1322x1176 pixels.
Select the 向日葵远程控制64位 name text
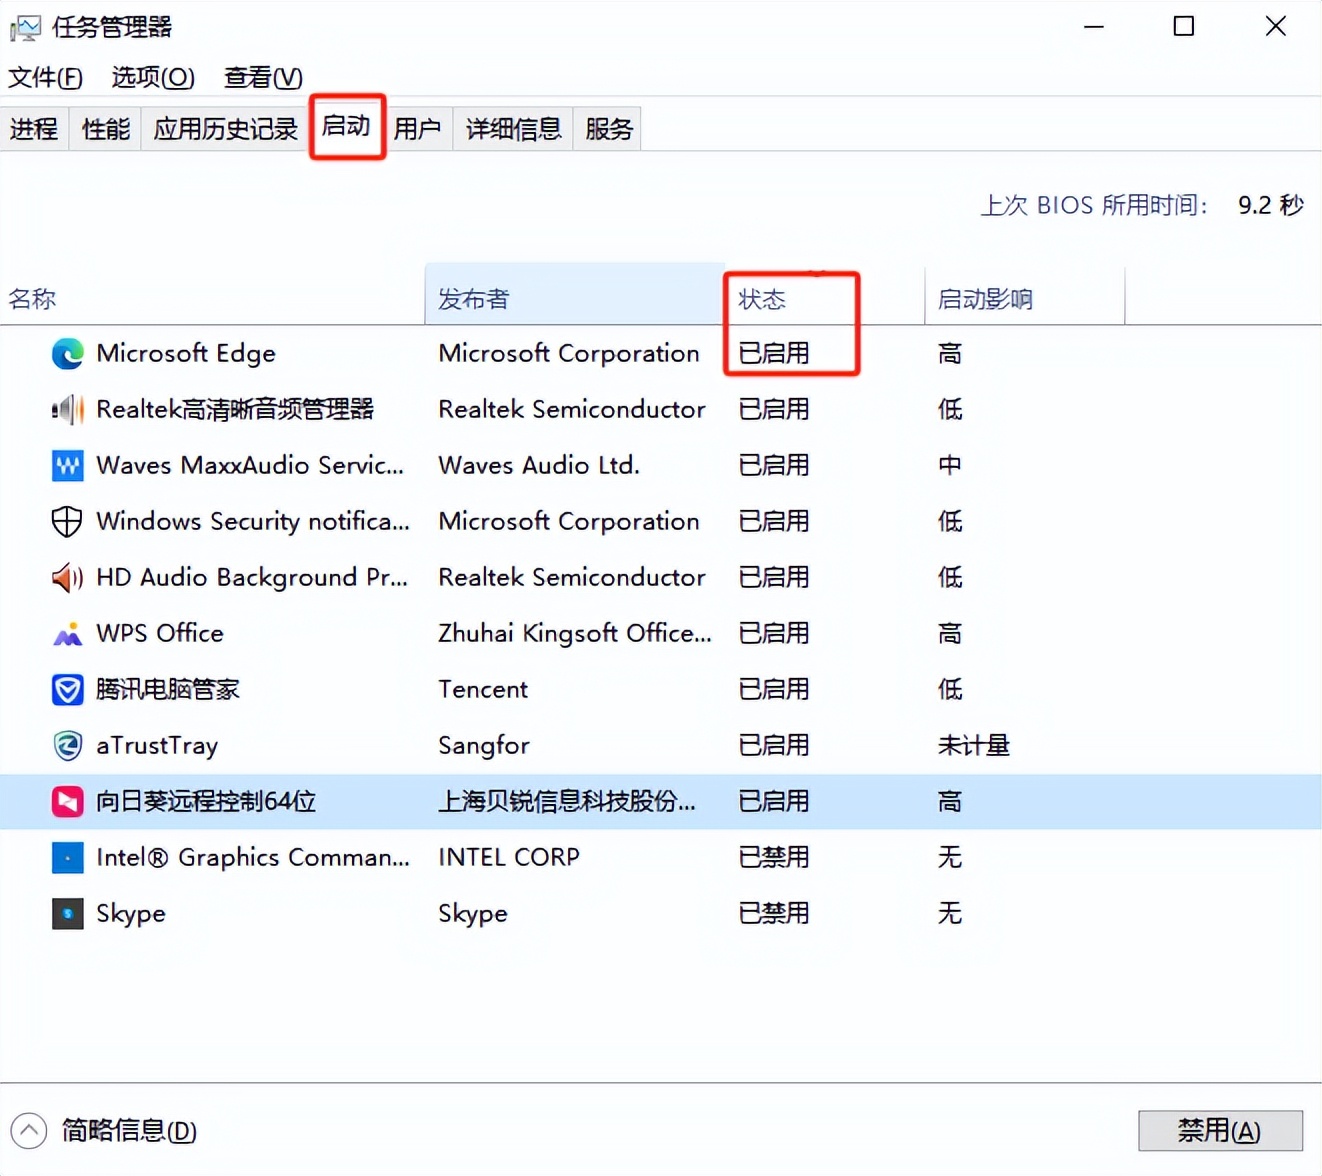[x=206, y=801]
